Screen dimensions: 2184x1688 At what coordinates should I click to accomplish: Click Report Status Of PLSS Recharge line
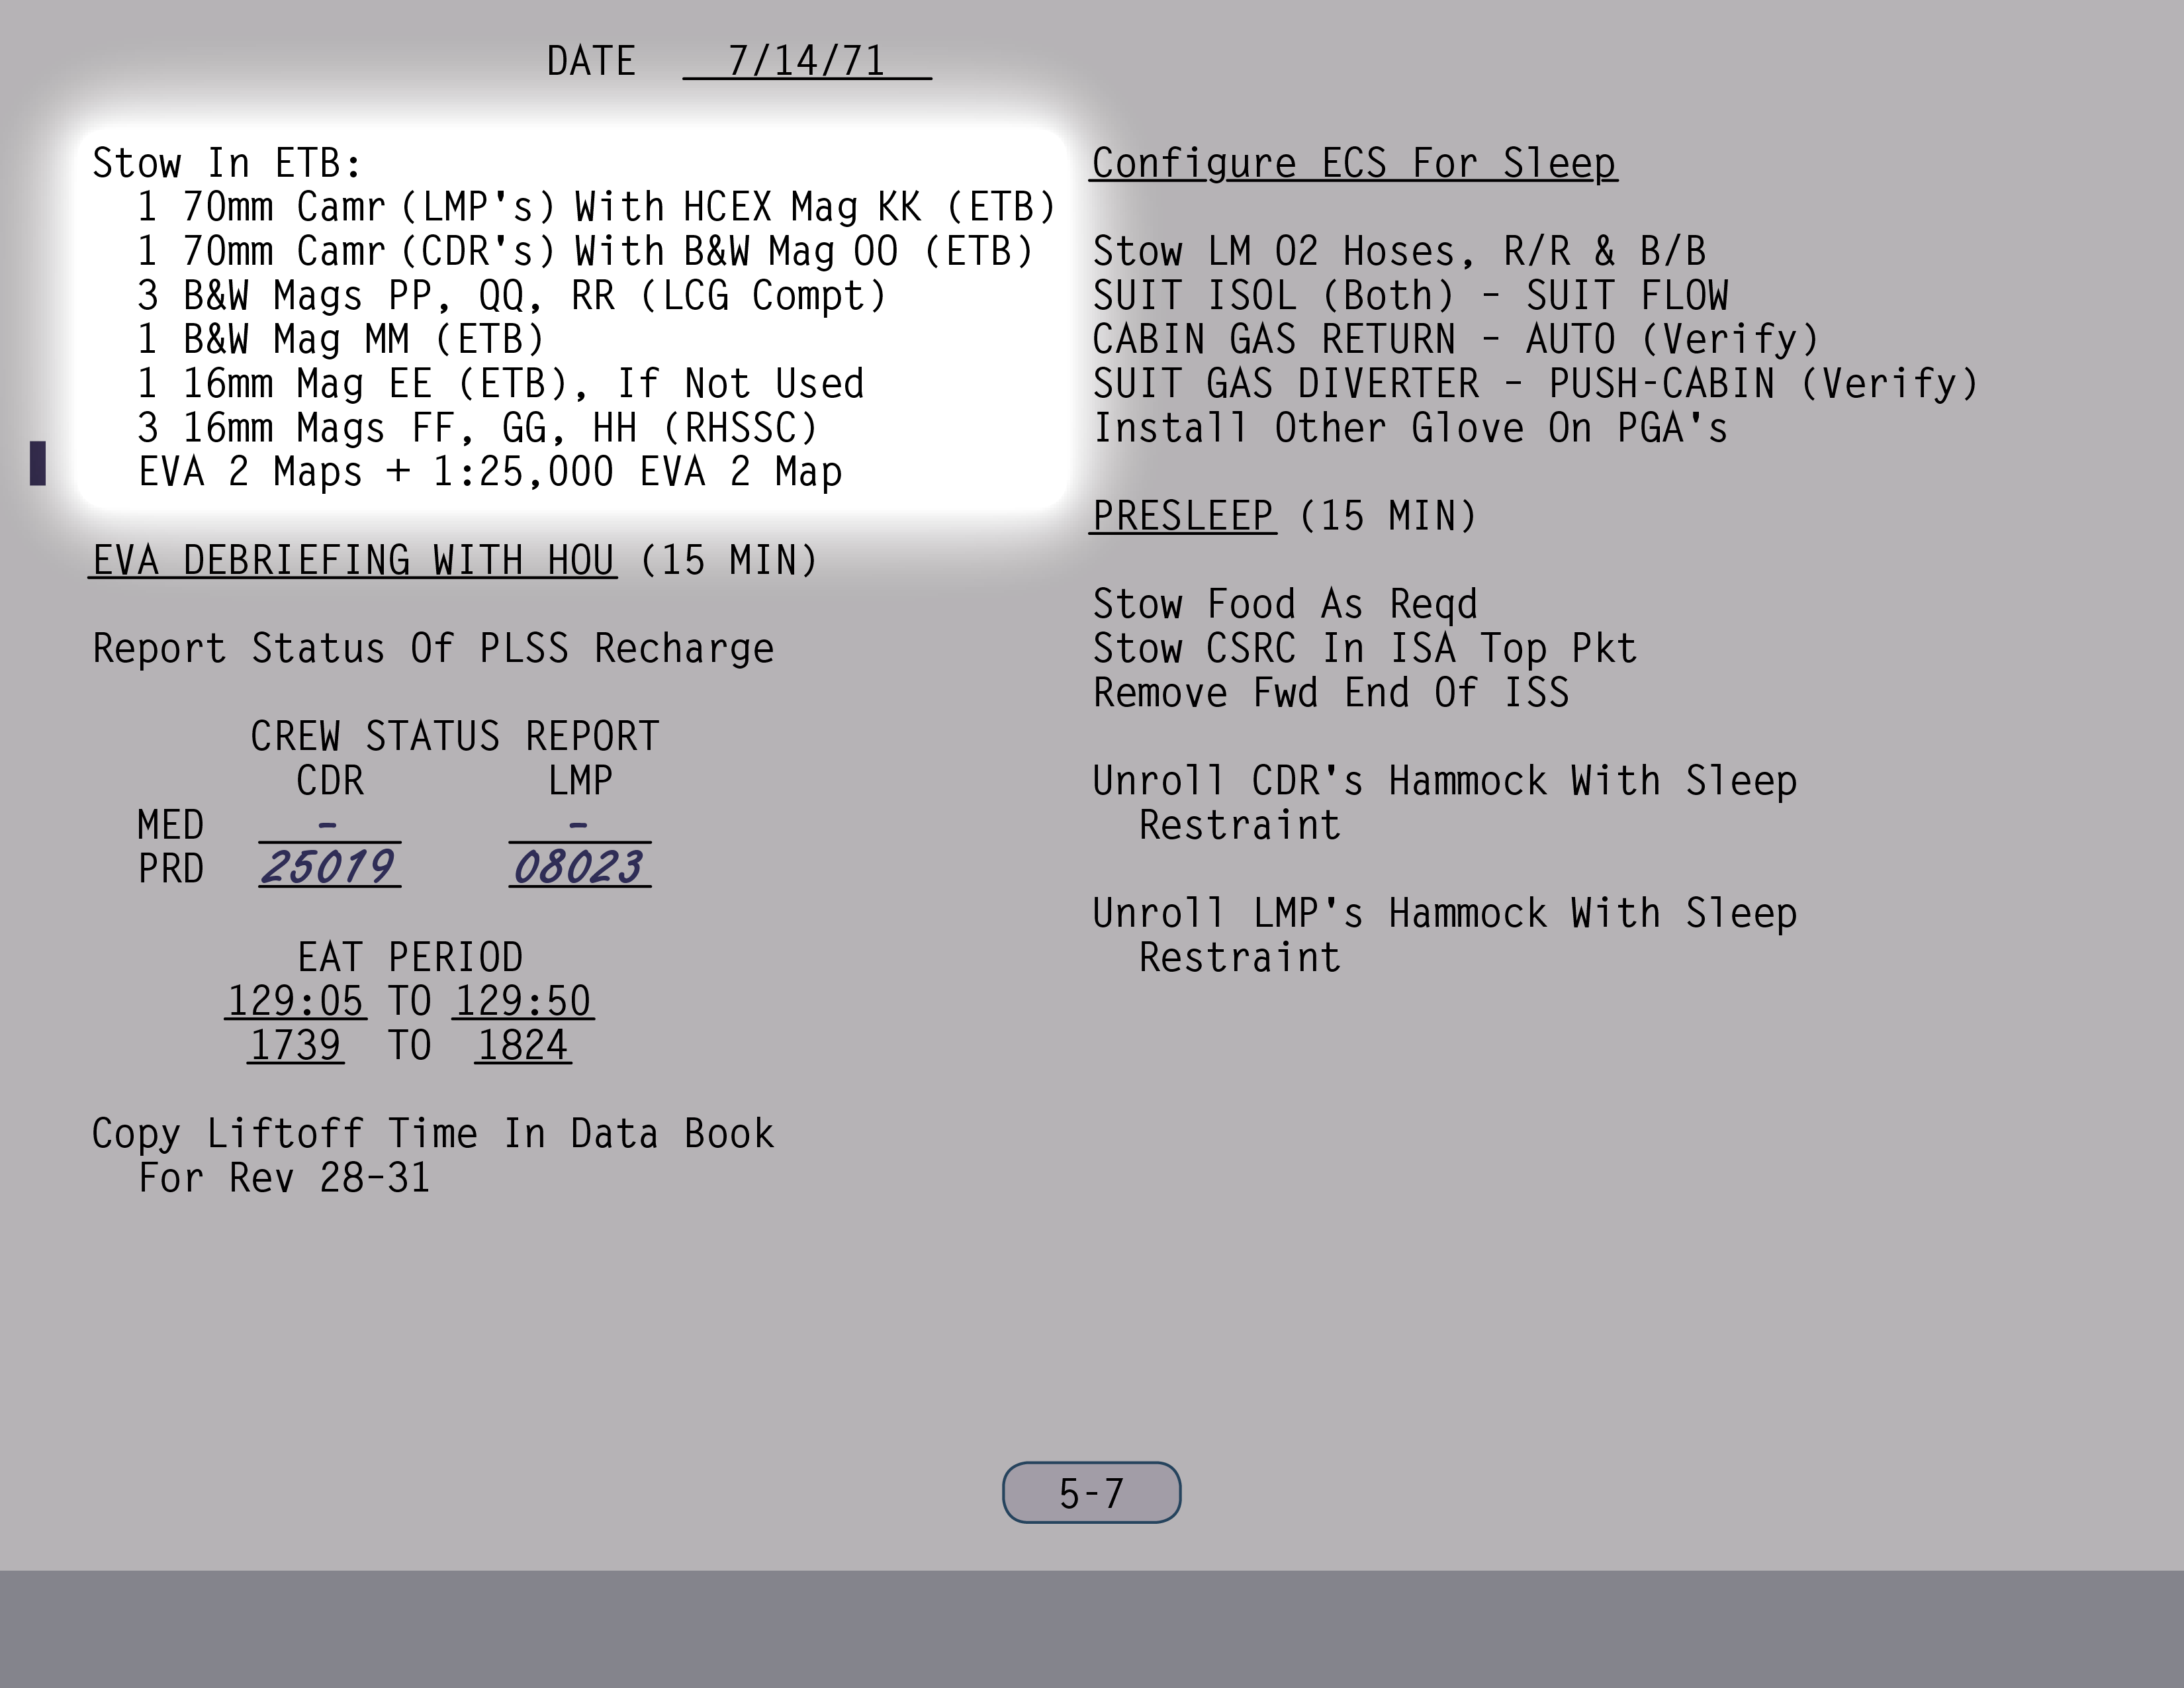433,649
